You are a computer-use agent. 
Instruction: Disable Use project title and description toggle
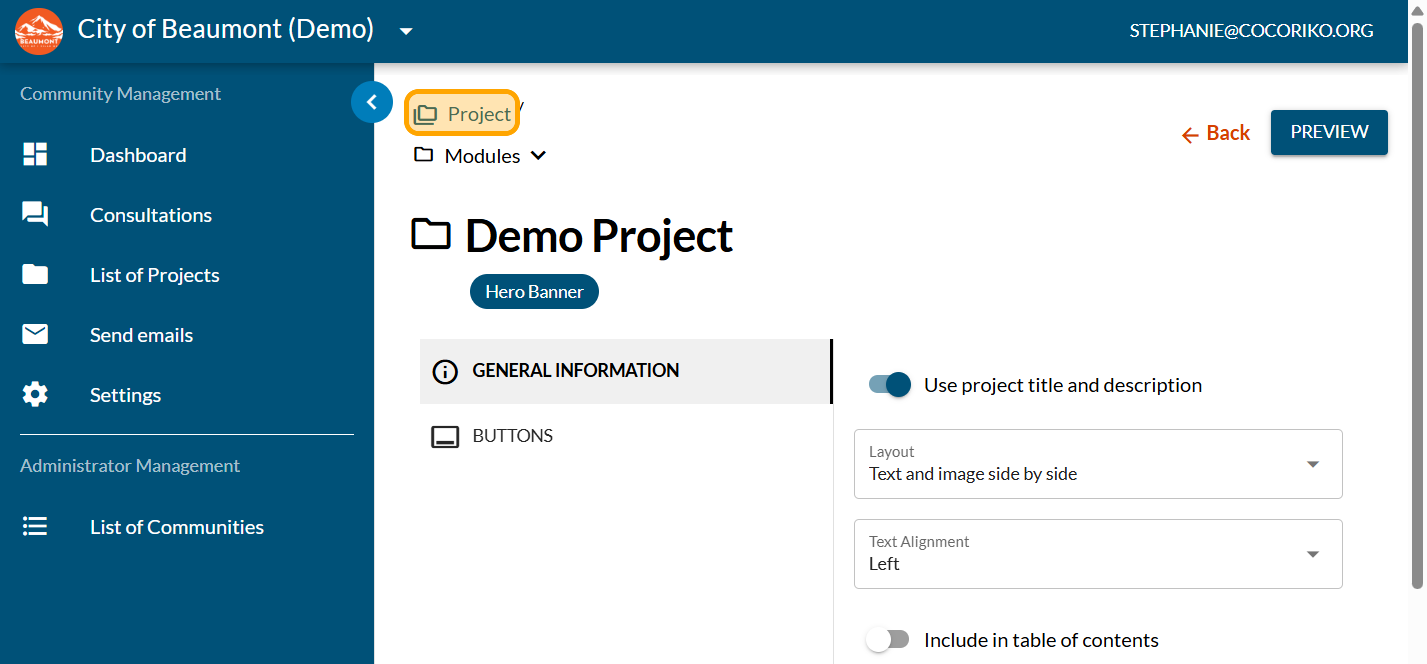tap(890, 385)
